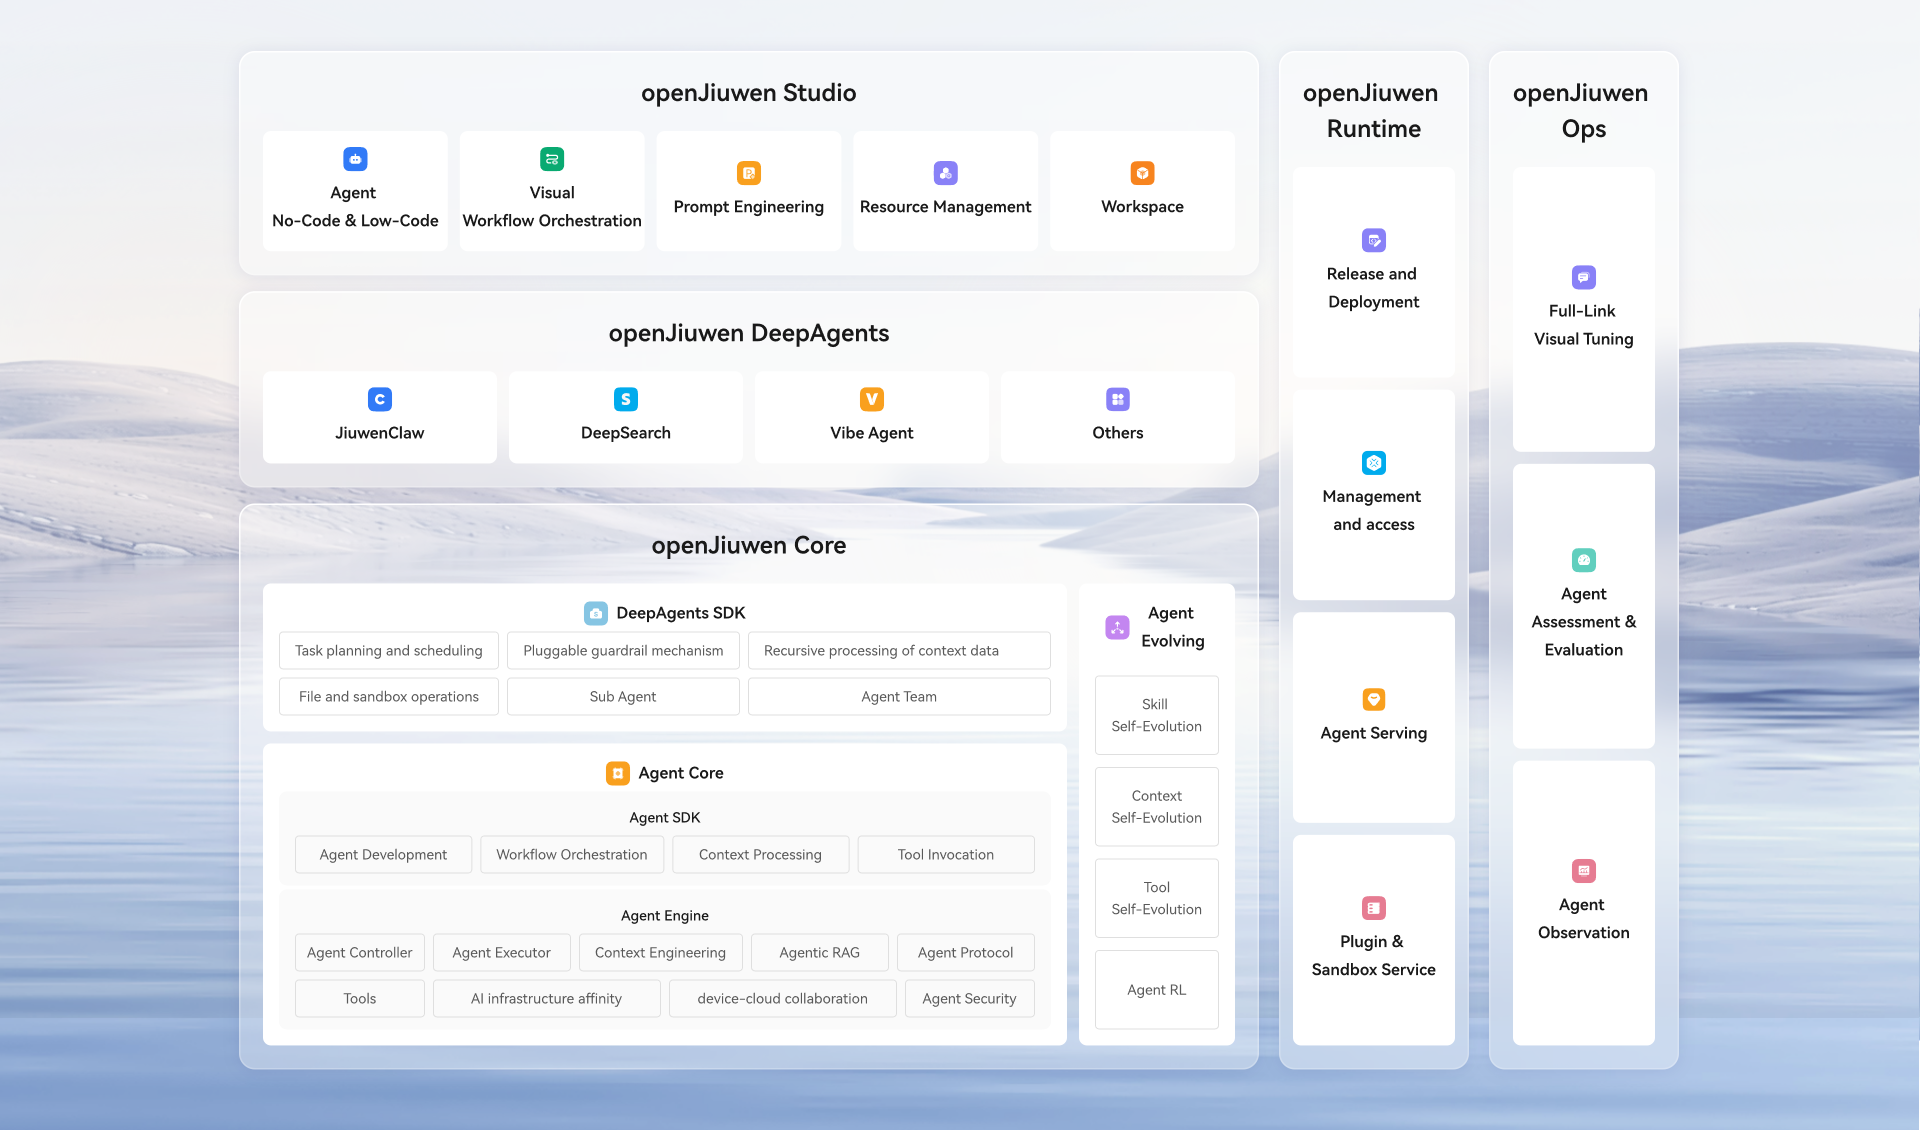Click the purple Others grid icon

pos(1118,399)
